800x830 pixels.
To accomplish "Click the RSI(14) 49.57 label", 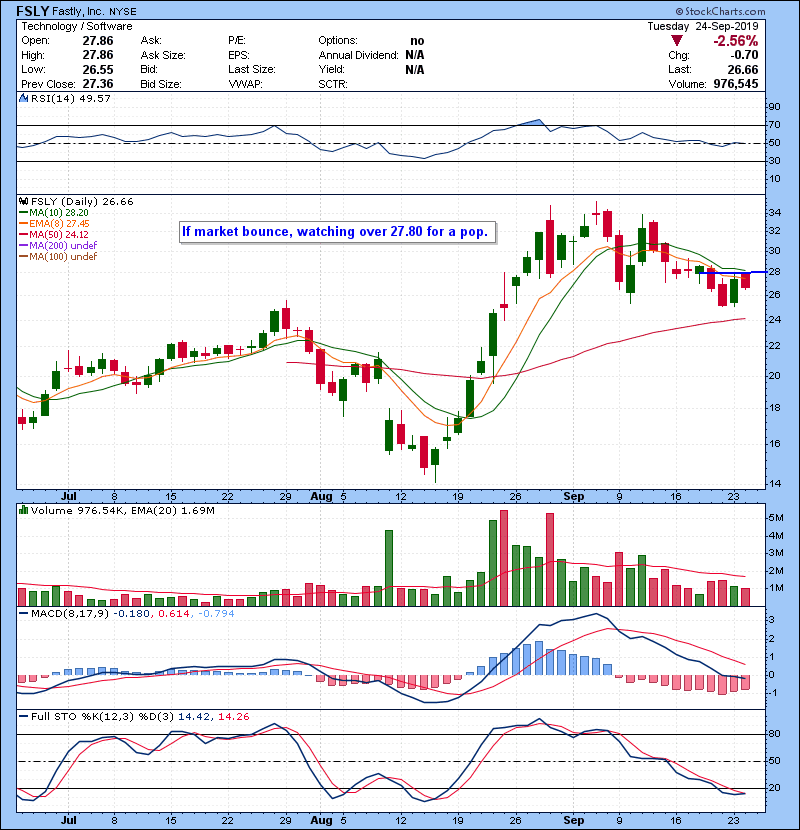I will (71, 98).
